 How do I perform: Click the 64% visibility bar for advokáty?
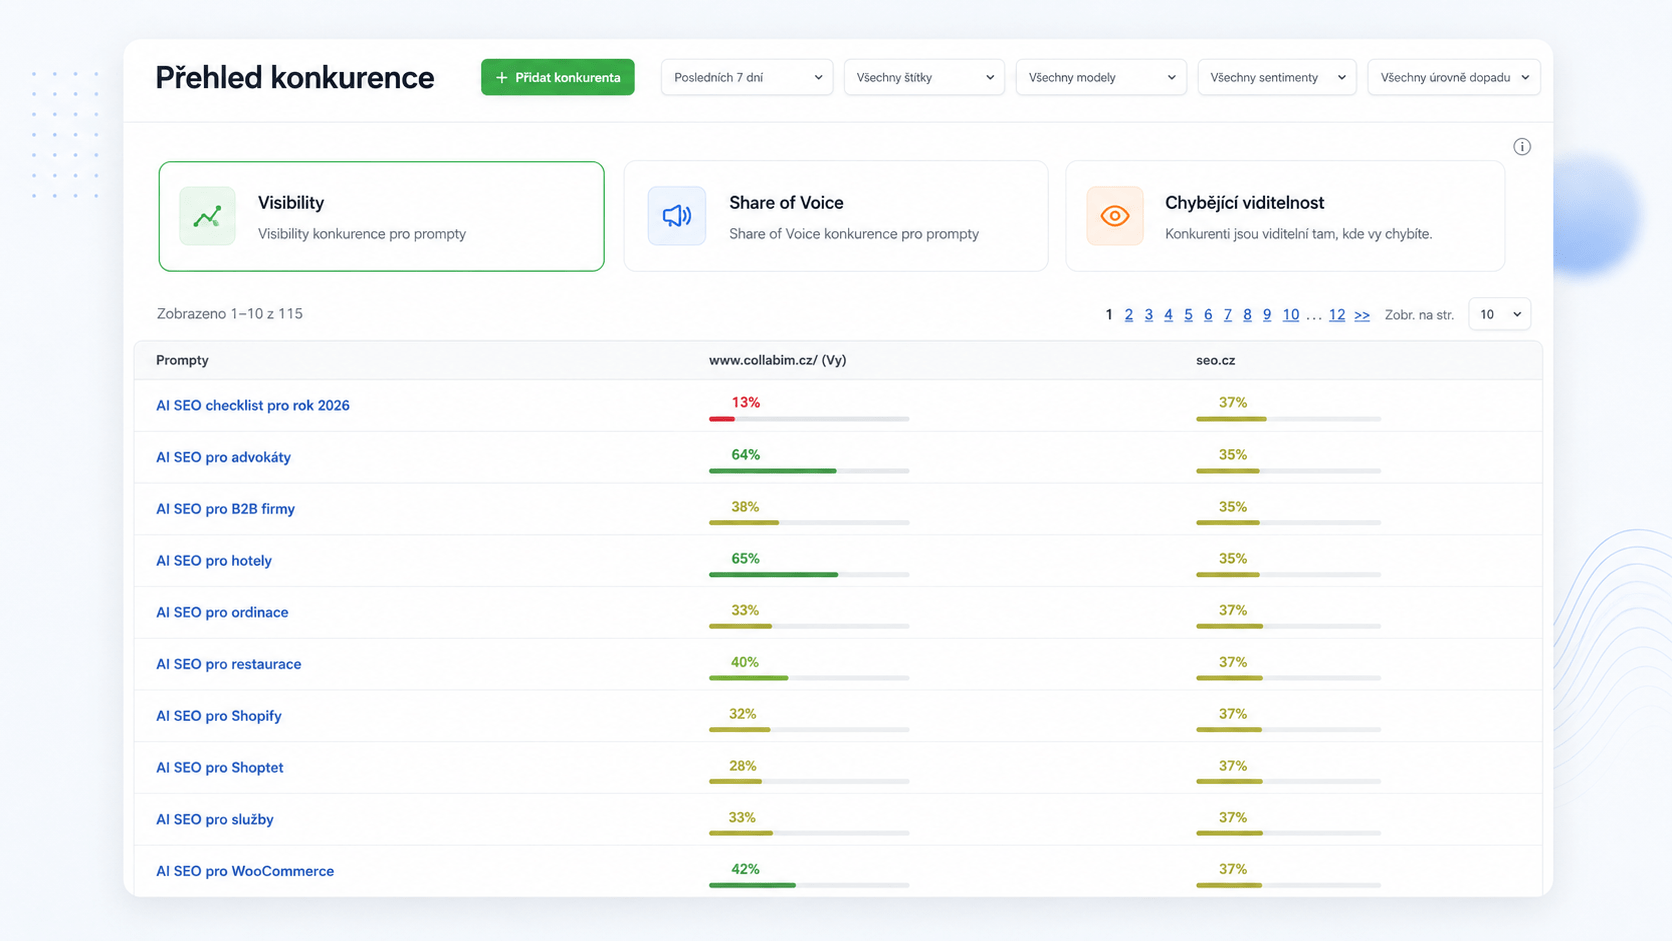coord(809,471)
